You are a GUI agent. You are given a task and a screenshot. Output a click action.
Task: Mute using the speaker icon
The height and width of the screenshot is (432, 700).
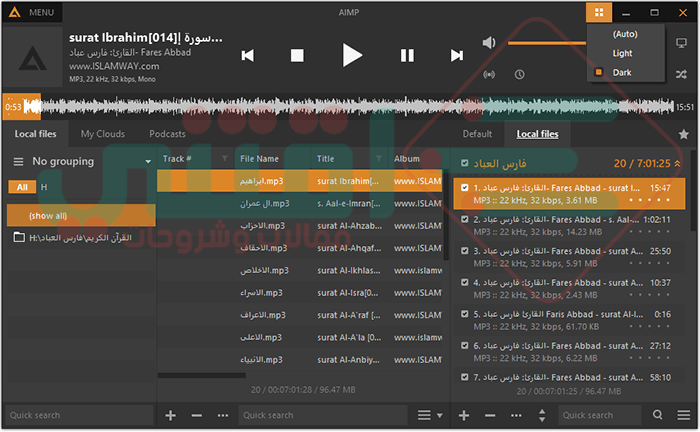[x=489, y=43]
